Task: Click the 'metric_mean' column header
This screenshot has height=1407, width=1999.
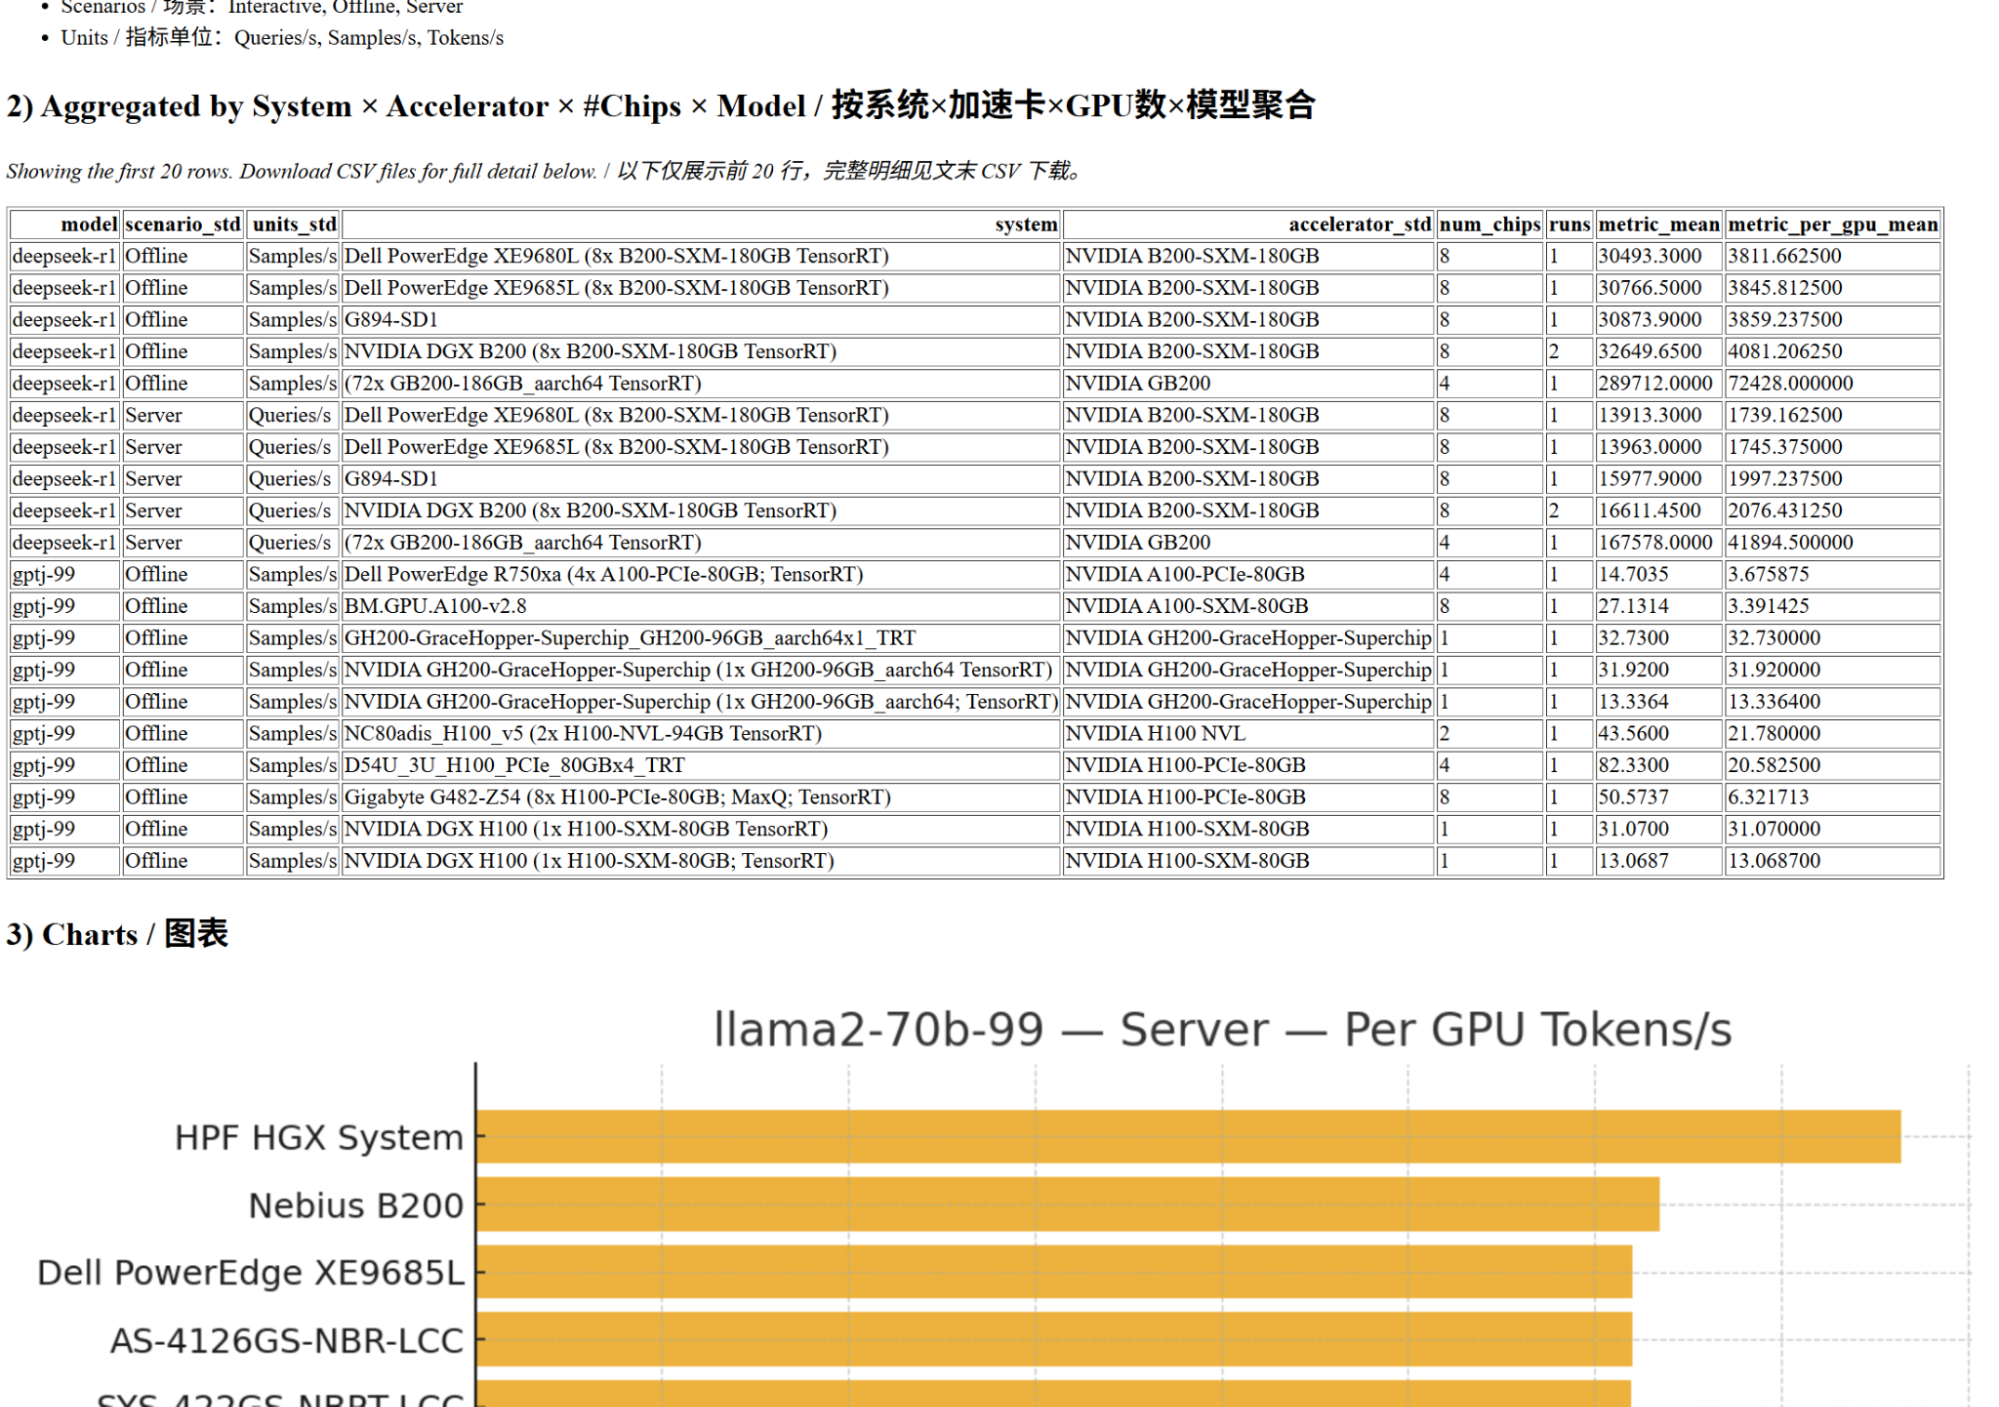Action: (1658, 224)
